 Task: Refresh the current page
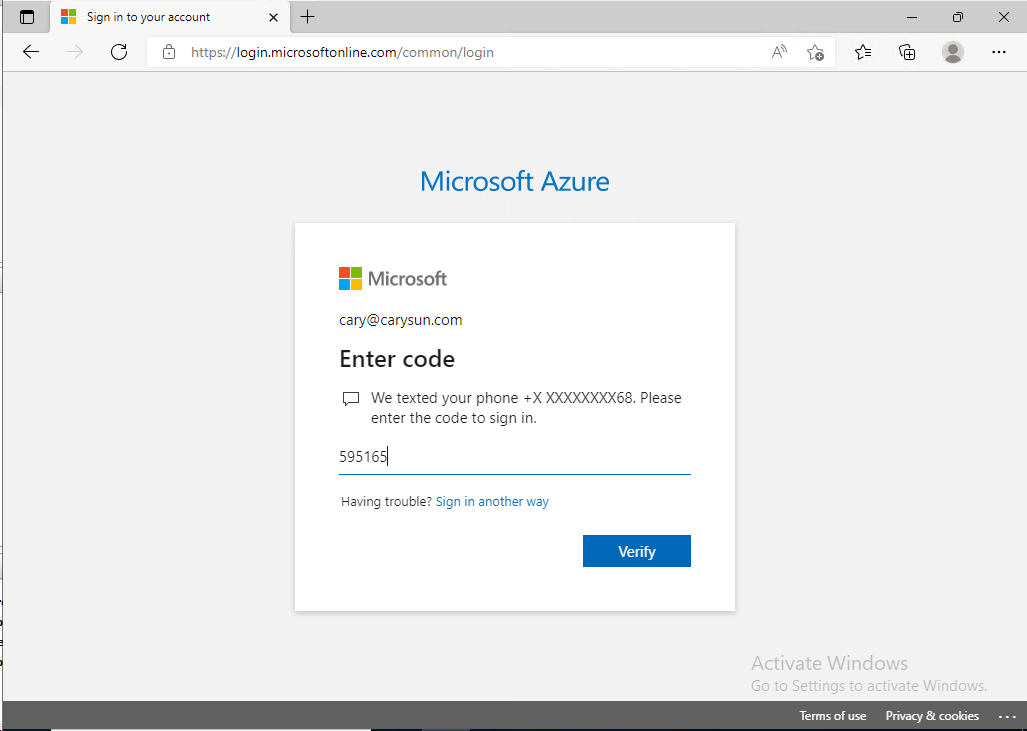click(119, 52)
